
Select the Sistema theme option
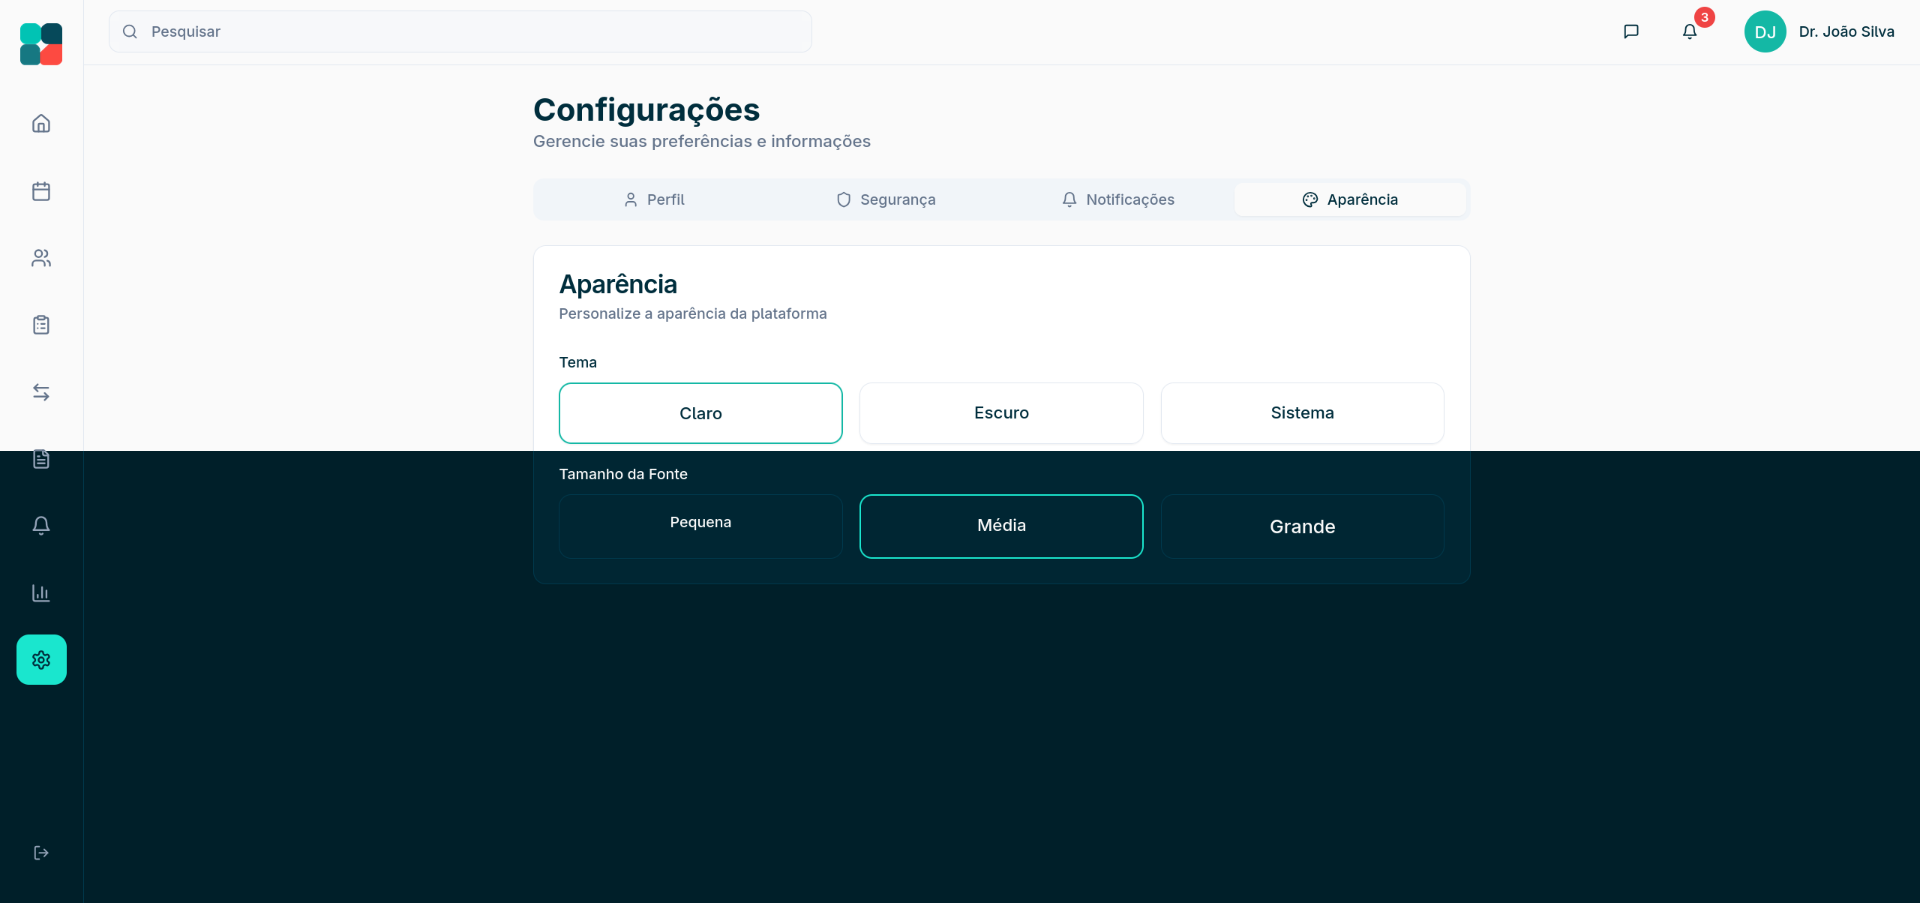[1302, 413]
